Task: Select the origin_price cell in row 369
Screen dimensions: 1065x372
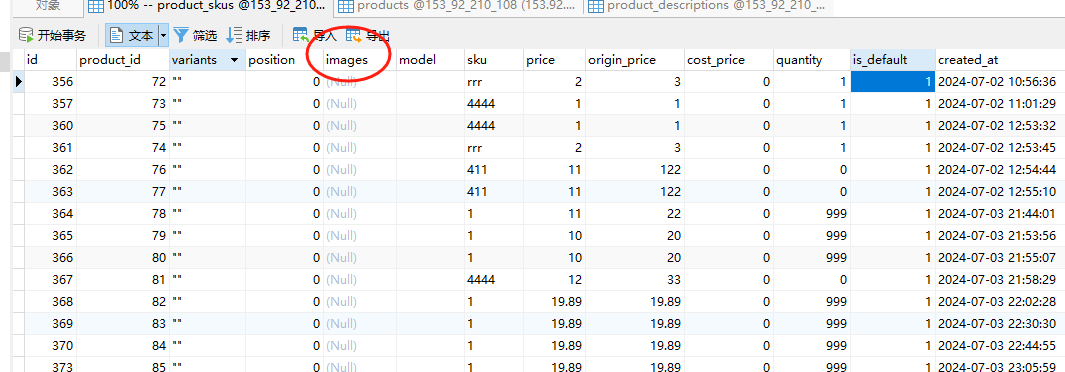Action: pyautogui.click(x=635, y=324)
